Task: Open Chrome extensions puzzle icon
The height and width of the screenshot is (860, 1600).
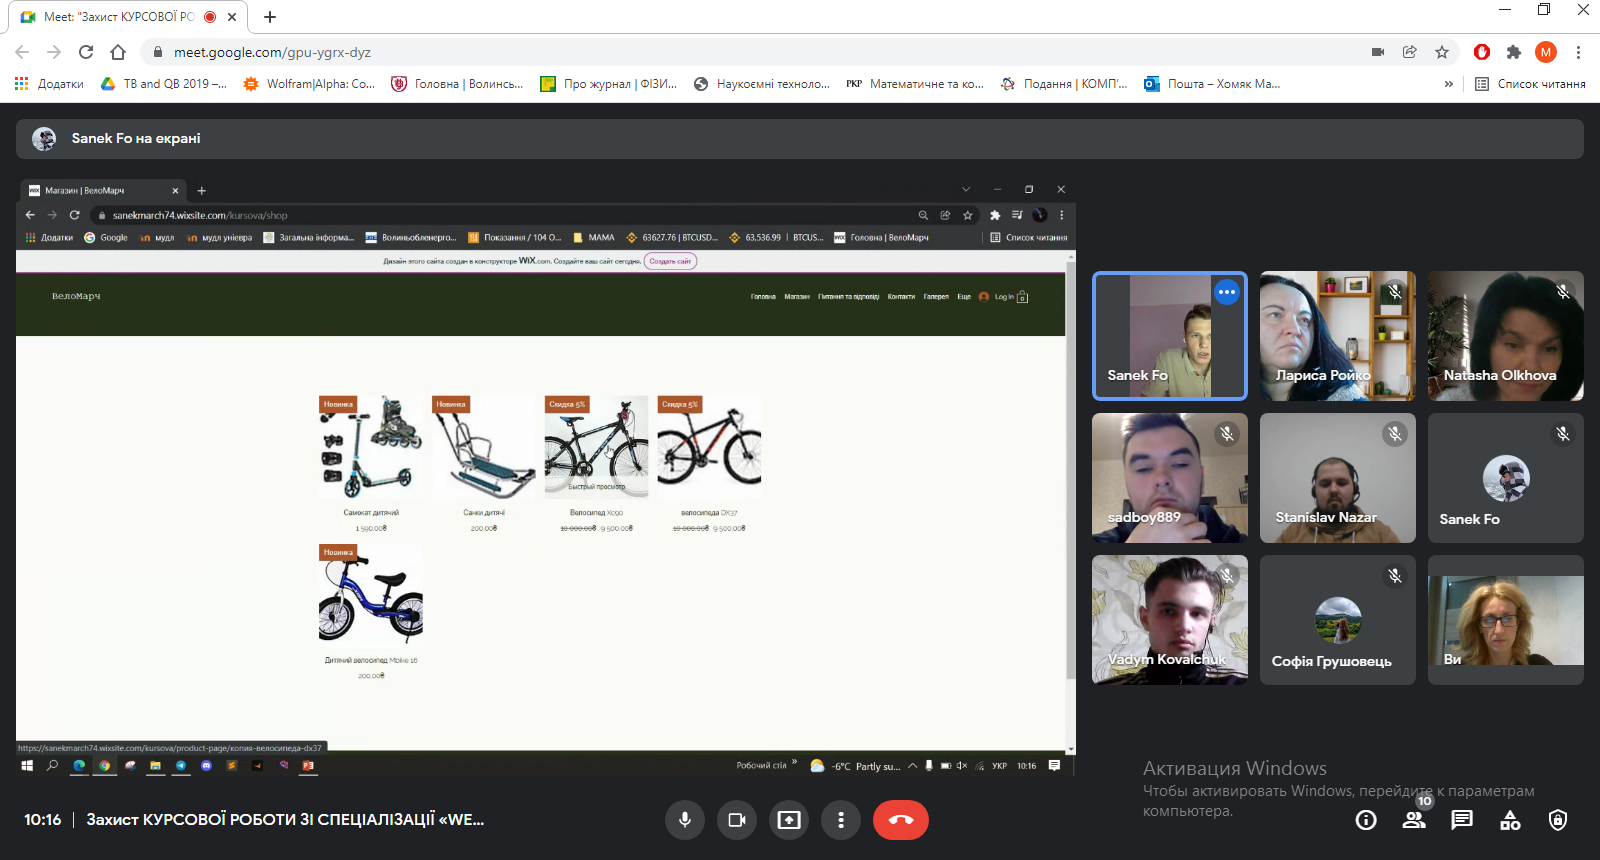Action: [1514, 52]
